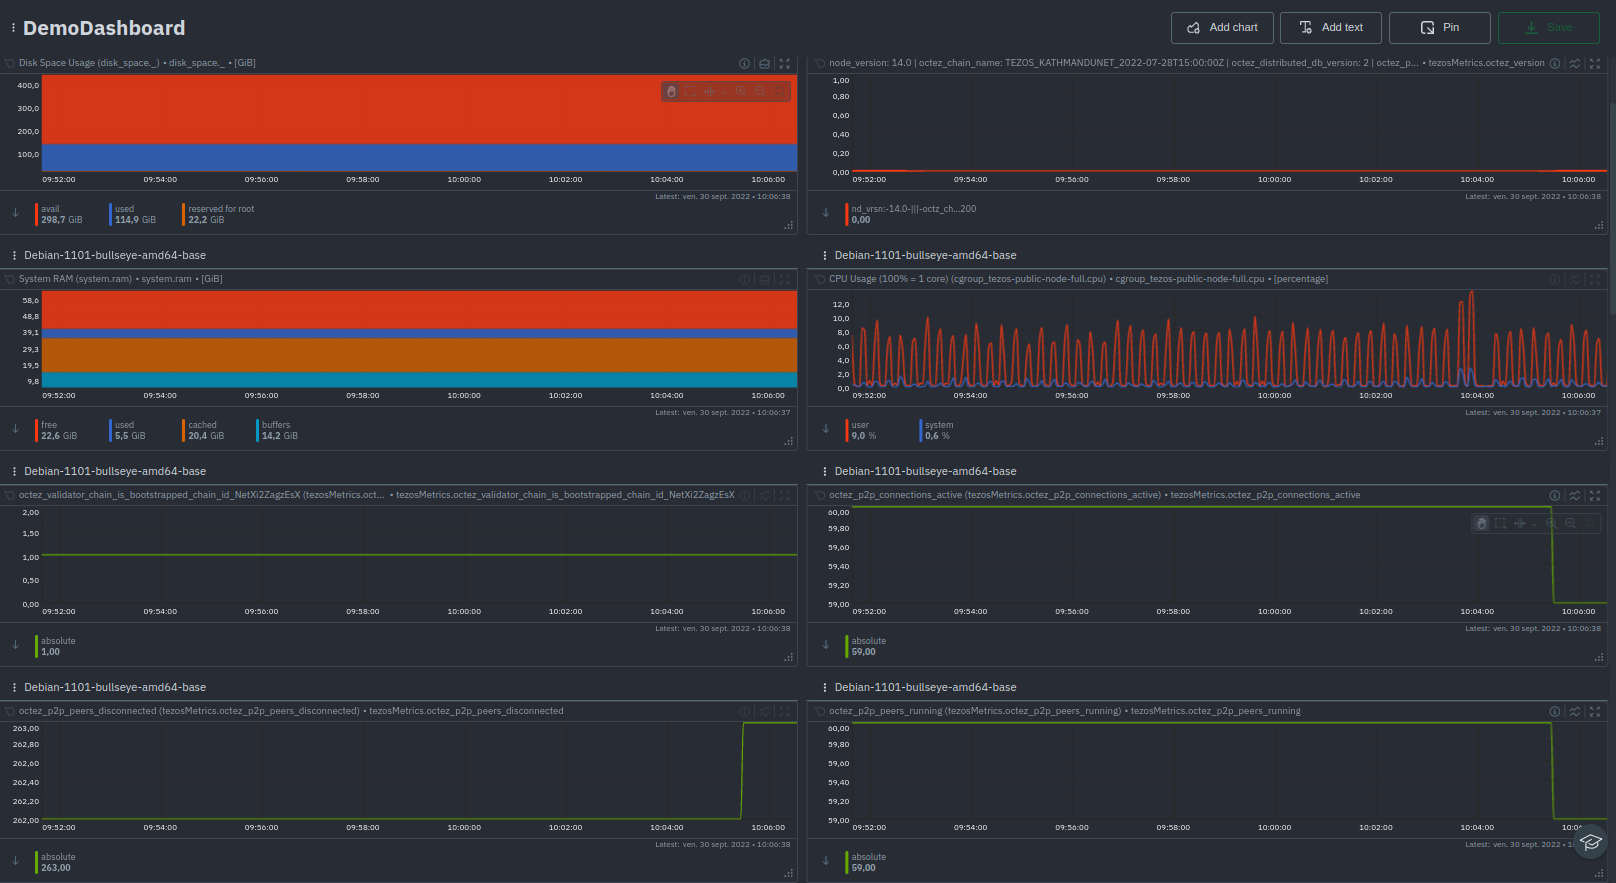
Task: Open highlight tool dropdown on Disk Space chart
Action: pos(724,93)
